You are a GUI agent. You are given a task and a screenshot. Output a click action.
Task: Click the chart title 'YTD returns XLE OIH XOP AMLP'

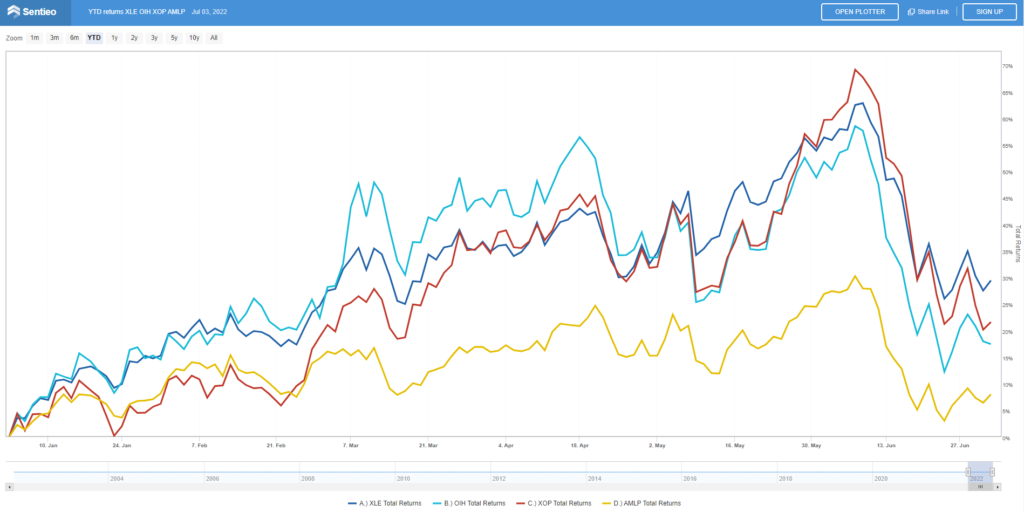click(137, 12)
